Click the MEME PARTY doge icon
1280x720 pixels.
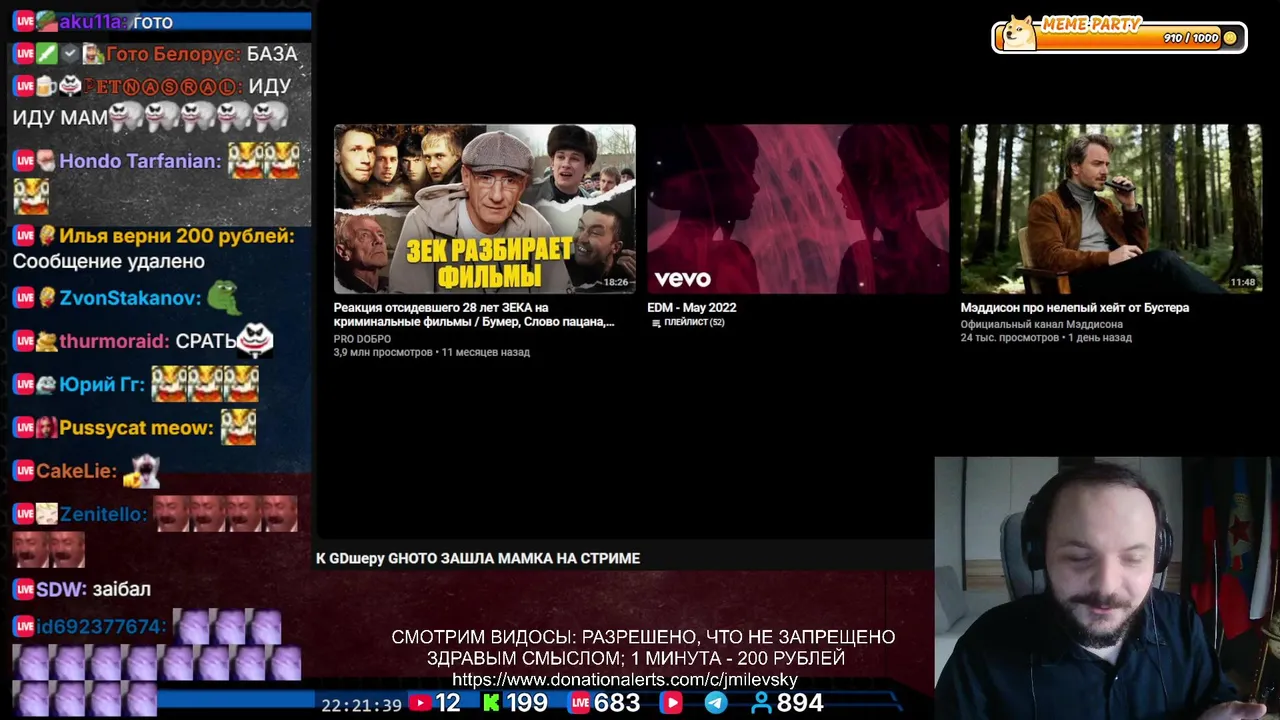coord(1018,32)
